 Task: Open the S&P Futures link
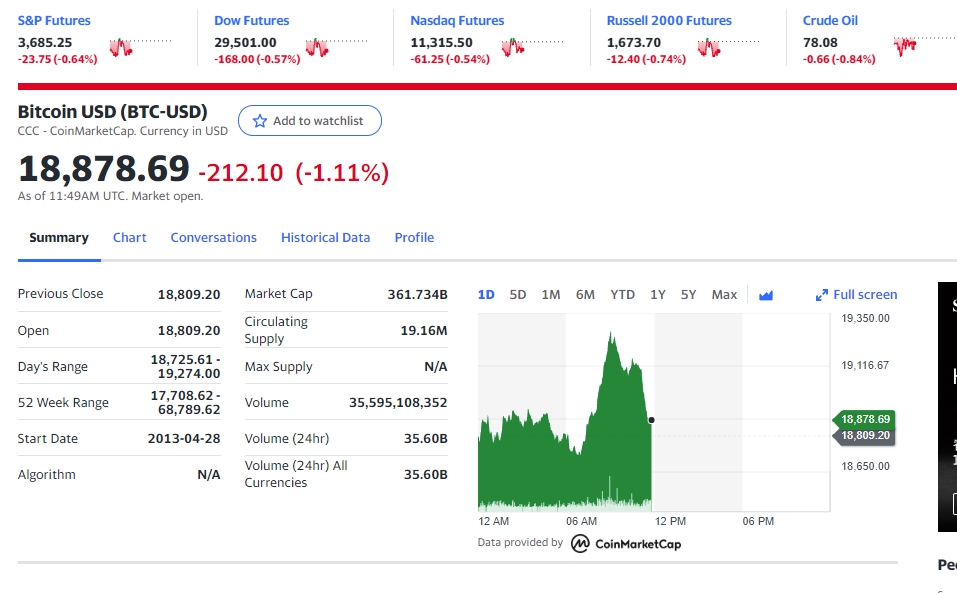point(54,20)
